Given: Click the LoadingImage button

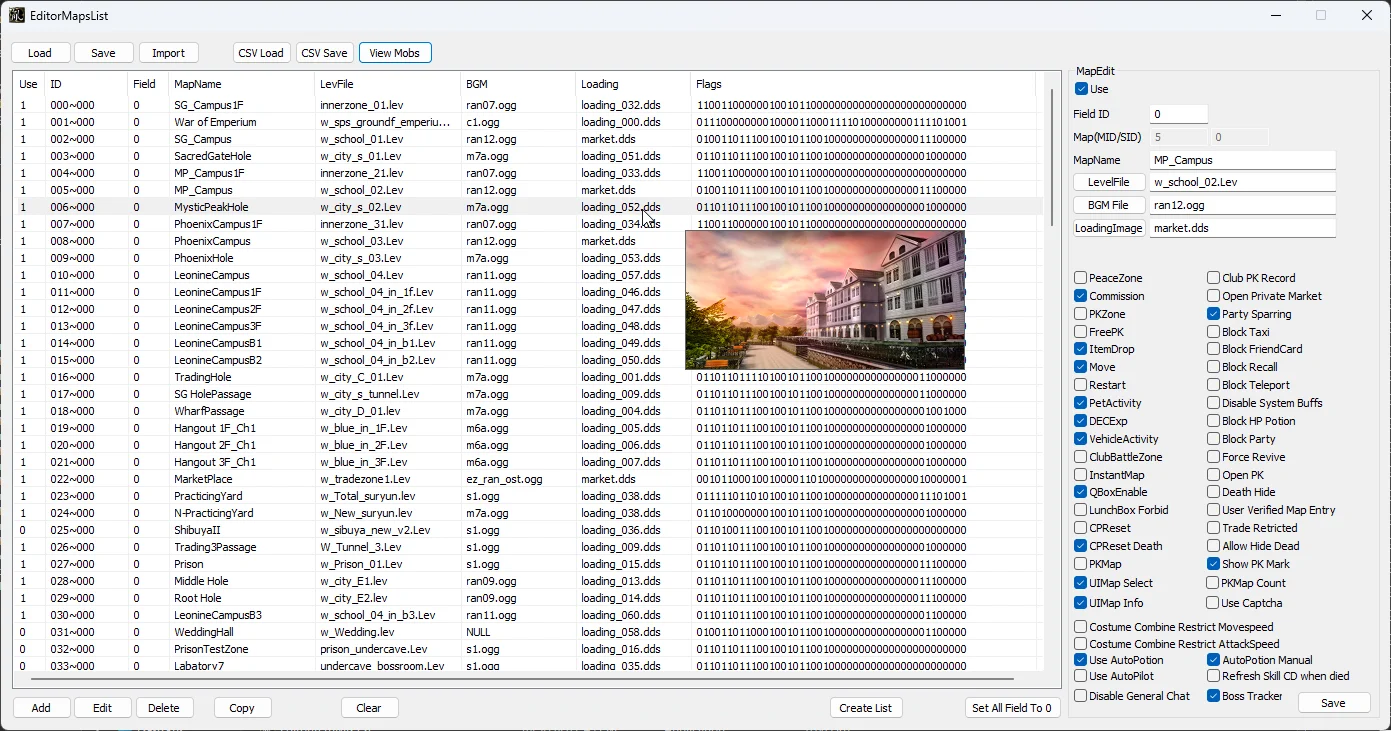Looking at the screenshot, I should point(1109,228).
